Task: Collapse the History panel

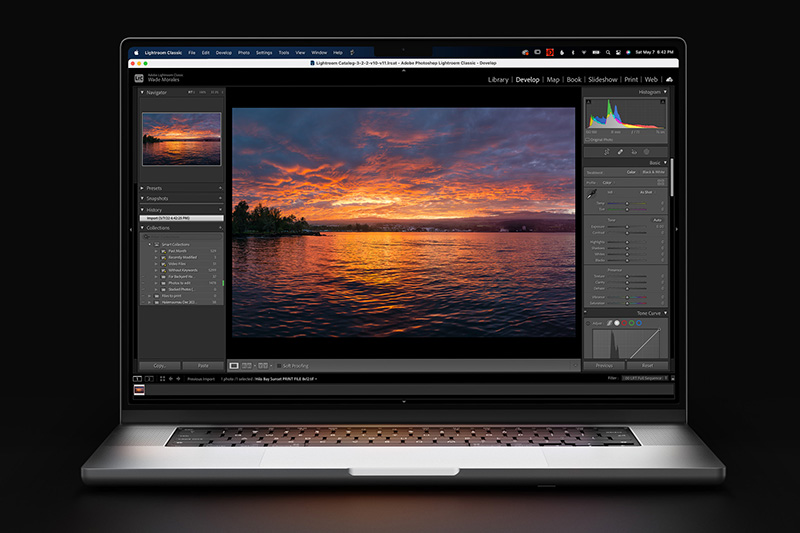Action: [142, 210]
